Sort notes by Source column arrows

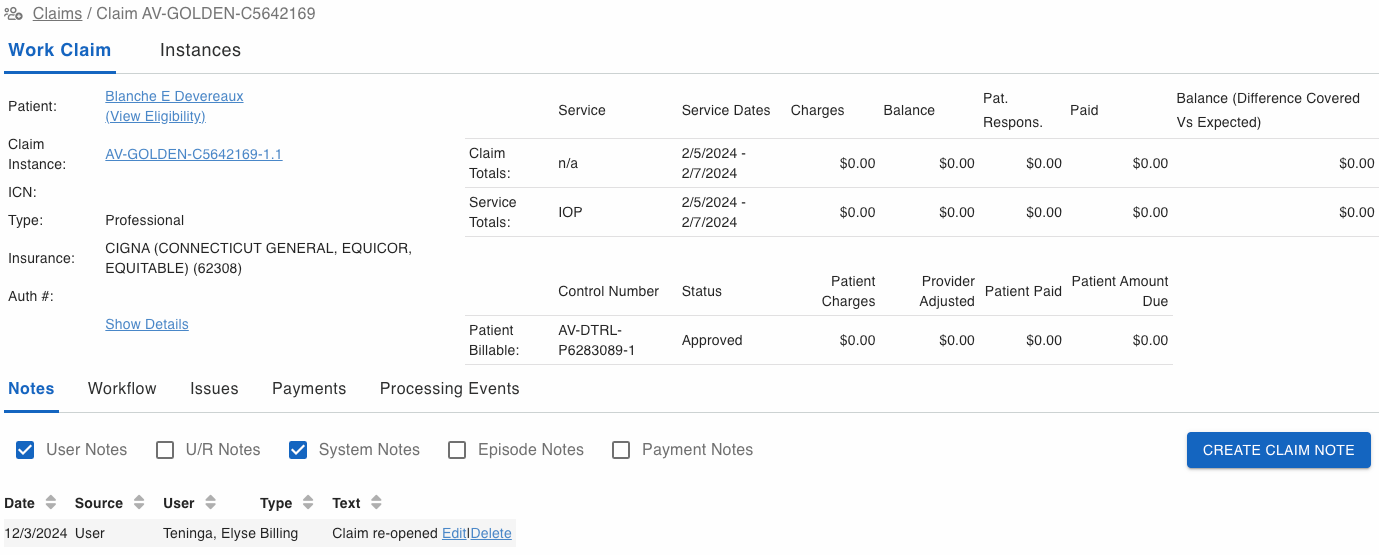pyautogui.click(x=139, y=503)
